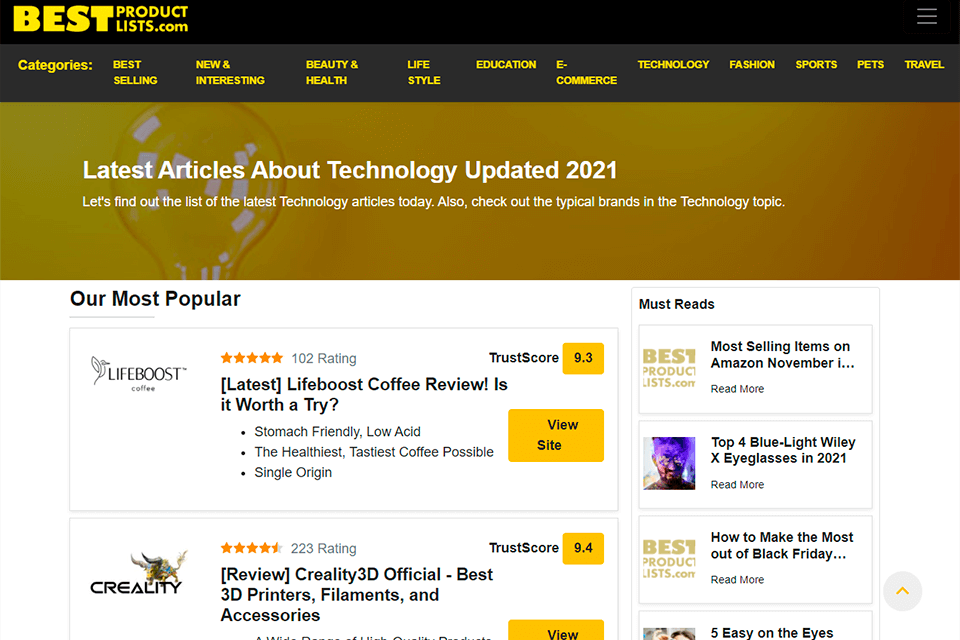Open 5 Easy on the Eyes article

[x=771, y=633]
